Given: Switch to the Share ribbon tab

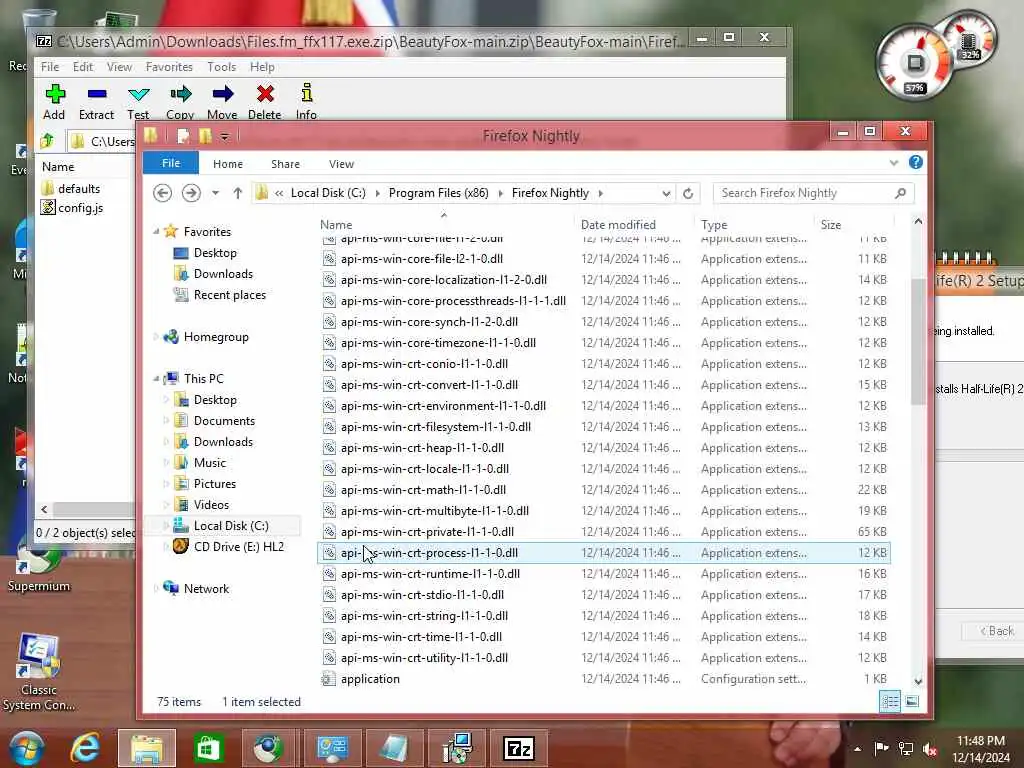Looking at the screenshot, I should tap(285, 164).
